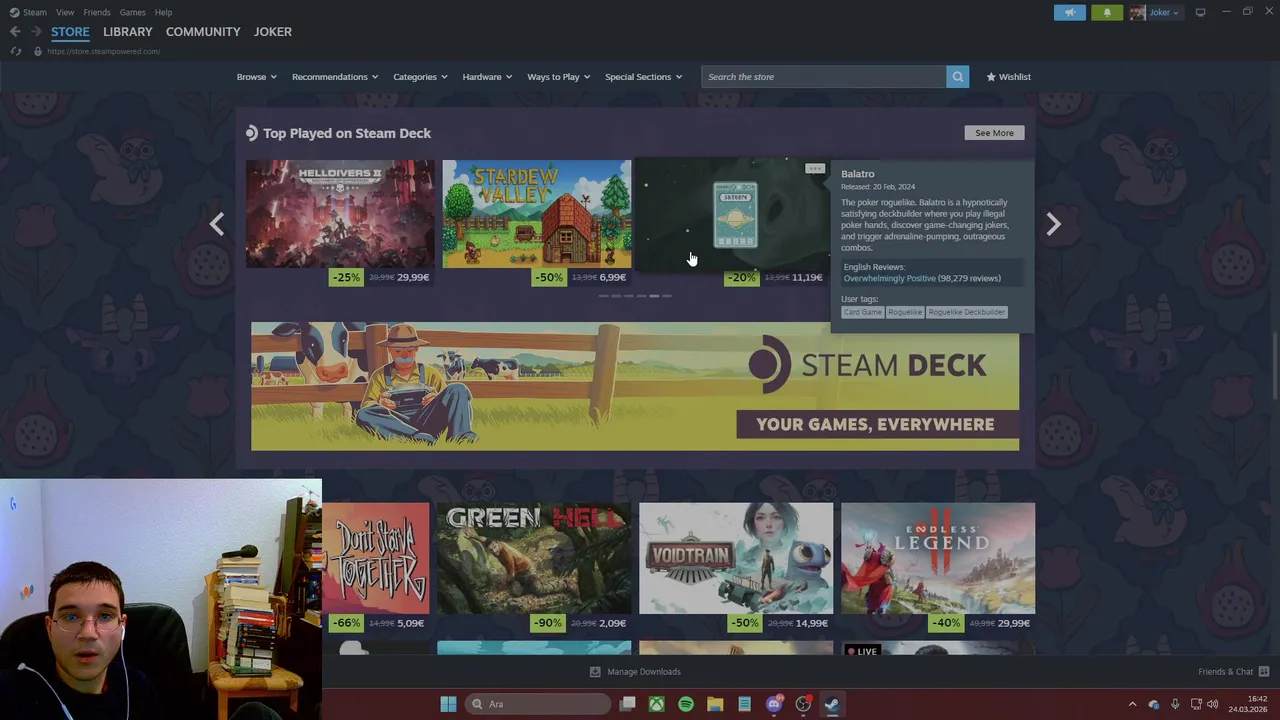Click the Joker profile avatar
This screenshot has height=720, width=1280.
[x=1137, y=12]
